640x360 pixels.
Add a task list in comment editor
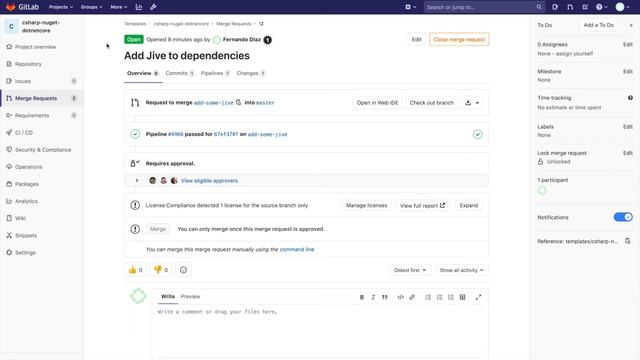[x=451, y=297]
